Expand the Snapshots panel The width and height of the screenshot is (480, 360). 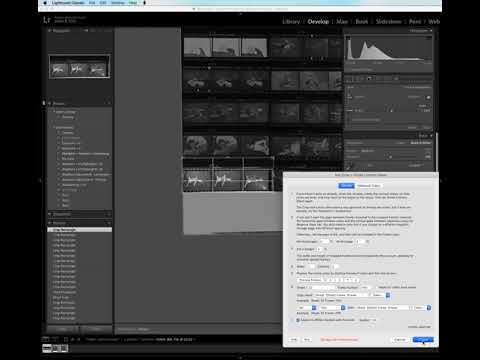tap(50, 214)
